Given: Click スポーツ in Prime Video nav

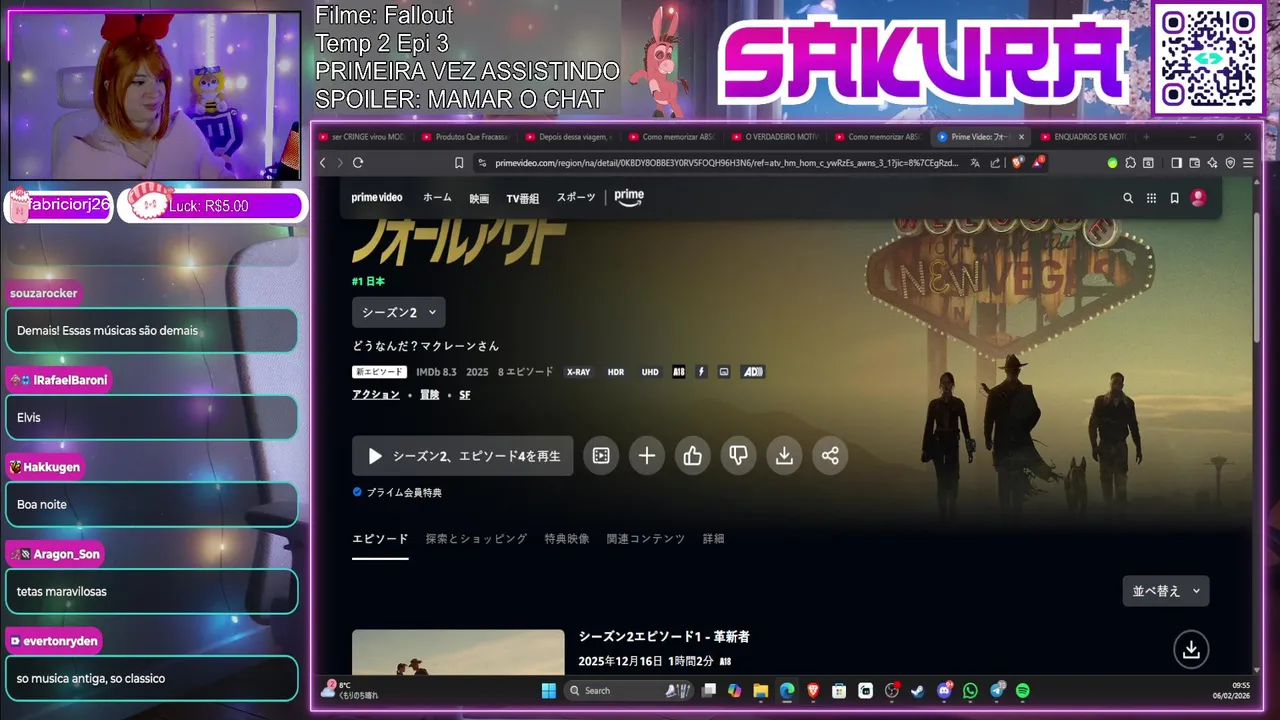Looking at the screenshot, I should click(x=576, y=198).
